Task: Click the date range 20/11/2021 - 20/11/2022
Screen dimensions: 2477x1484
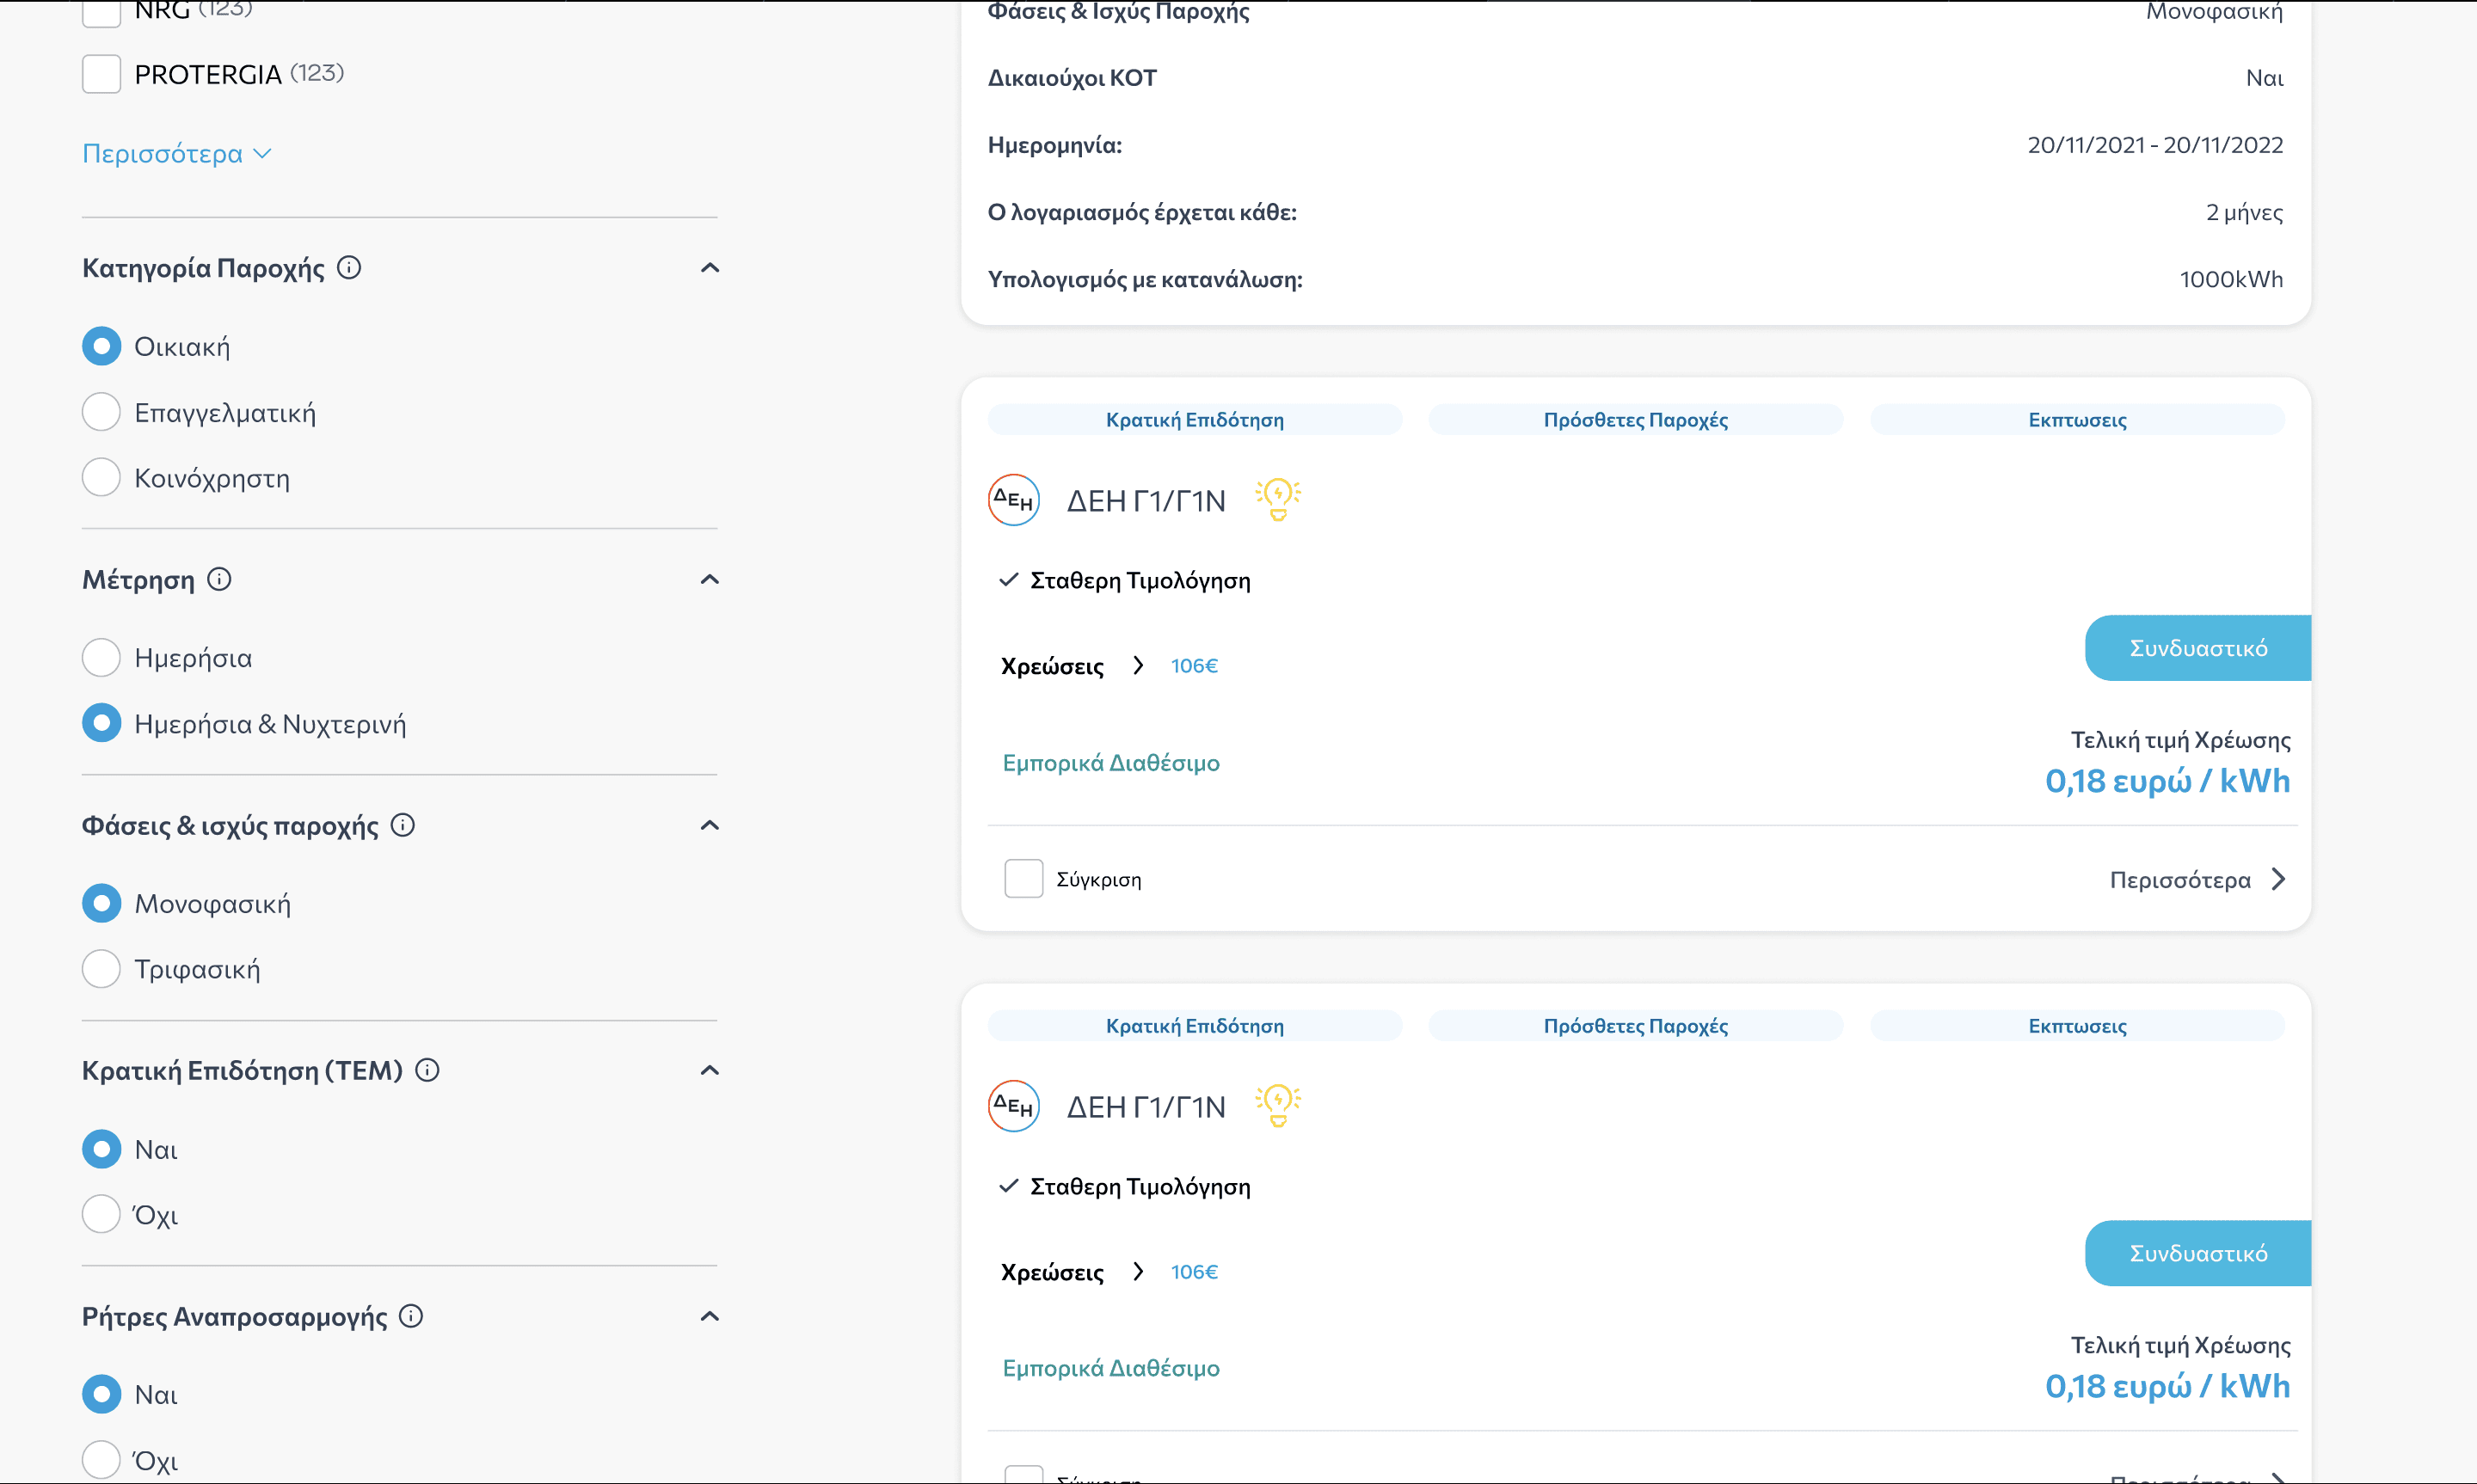Action: 2155,145
